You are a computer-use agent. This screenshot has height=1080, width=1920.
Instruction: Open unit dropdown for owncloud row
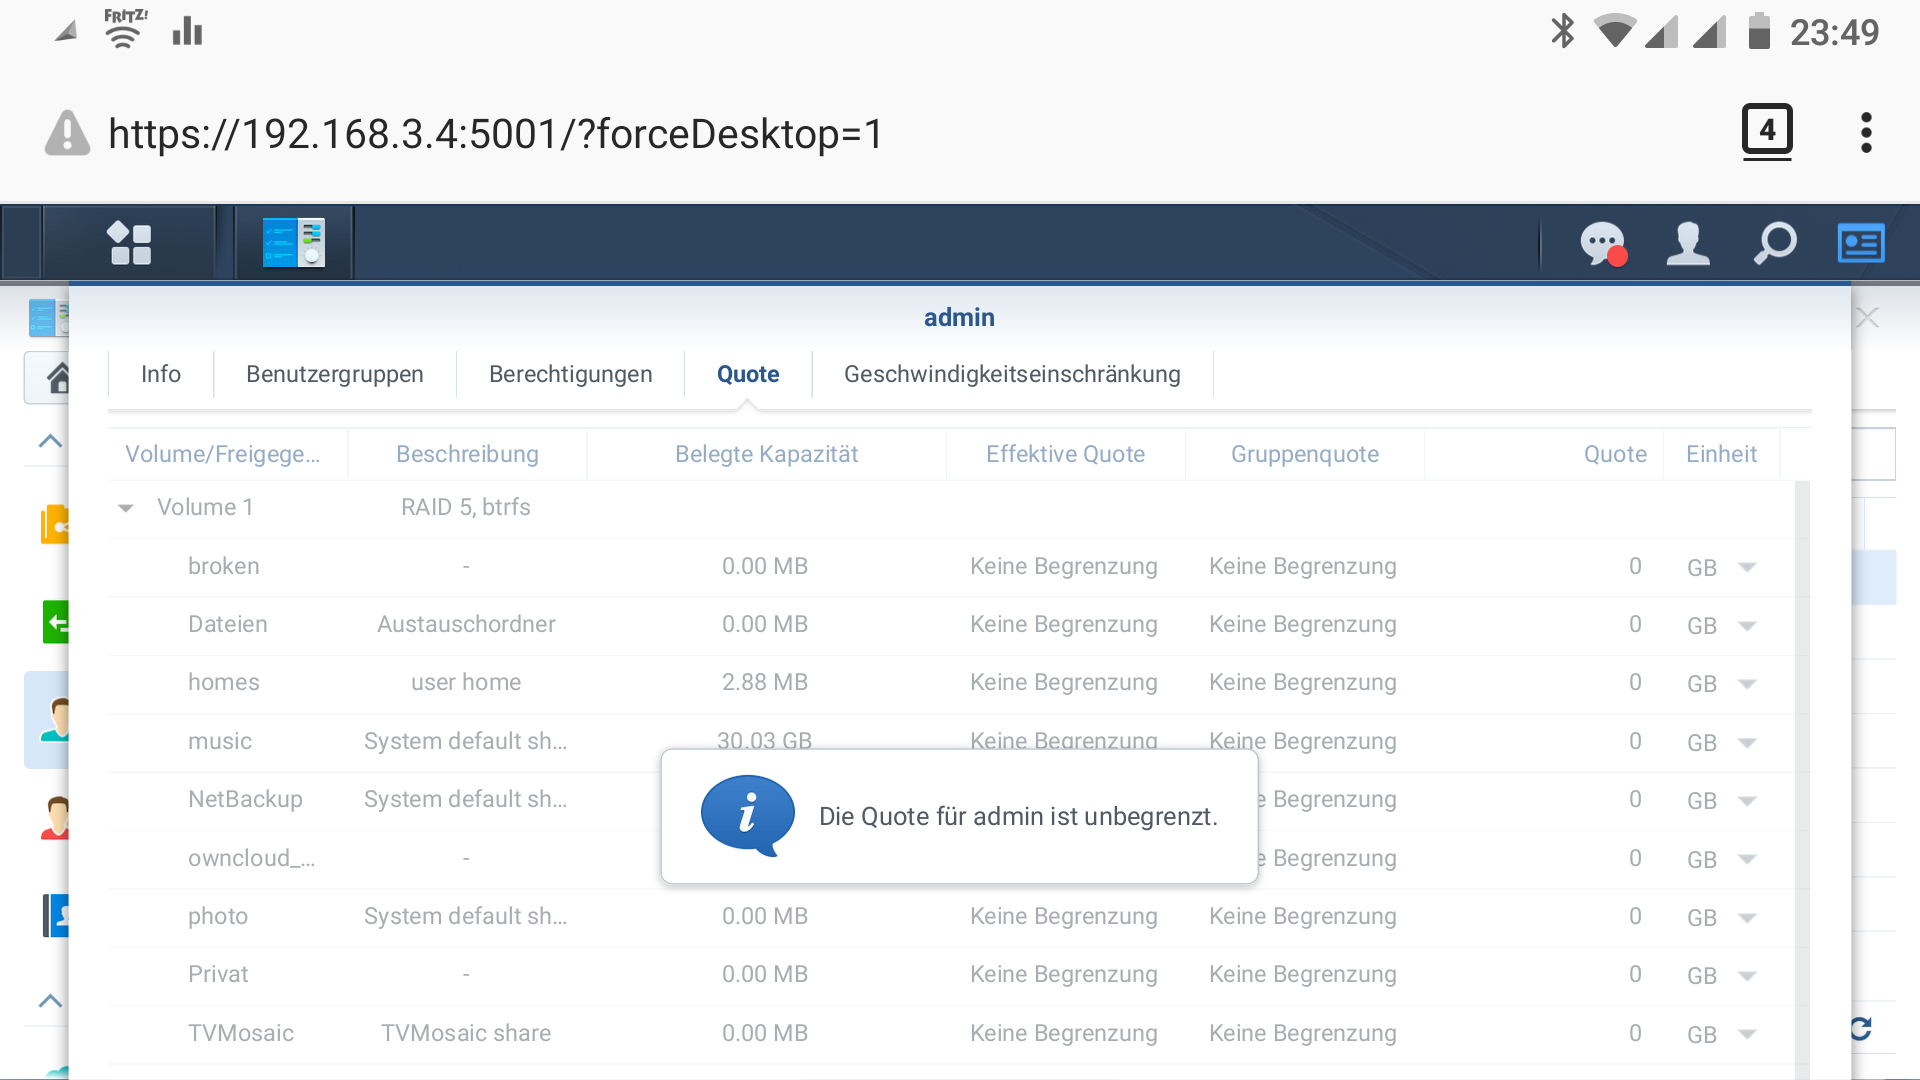click(x=1747, y=859)
